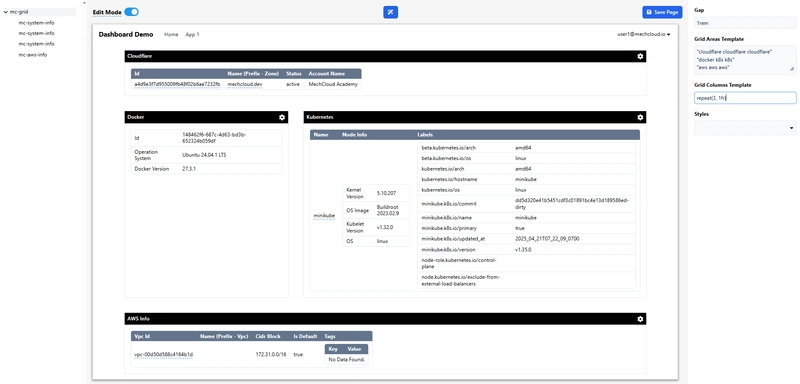The height and width of the screenshot is (384, 800).
Task: Open App 1 menu item
Action: 192,34
